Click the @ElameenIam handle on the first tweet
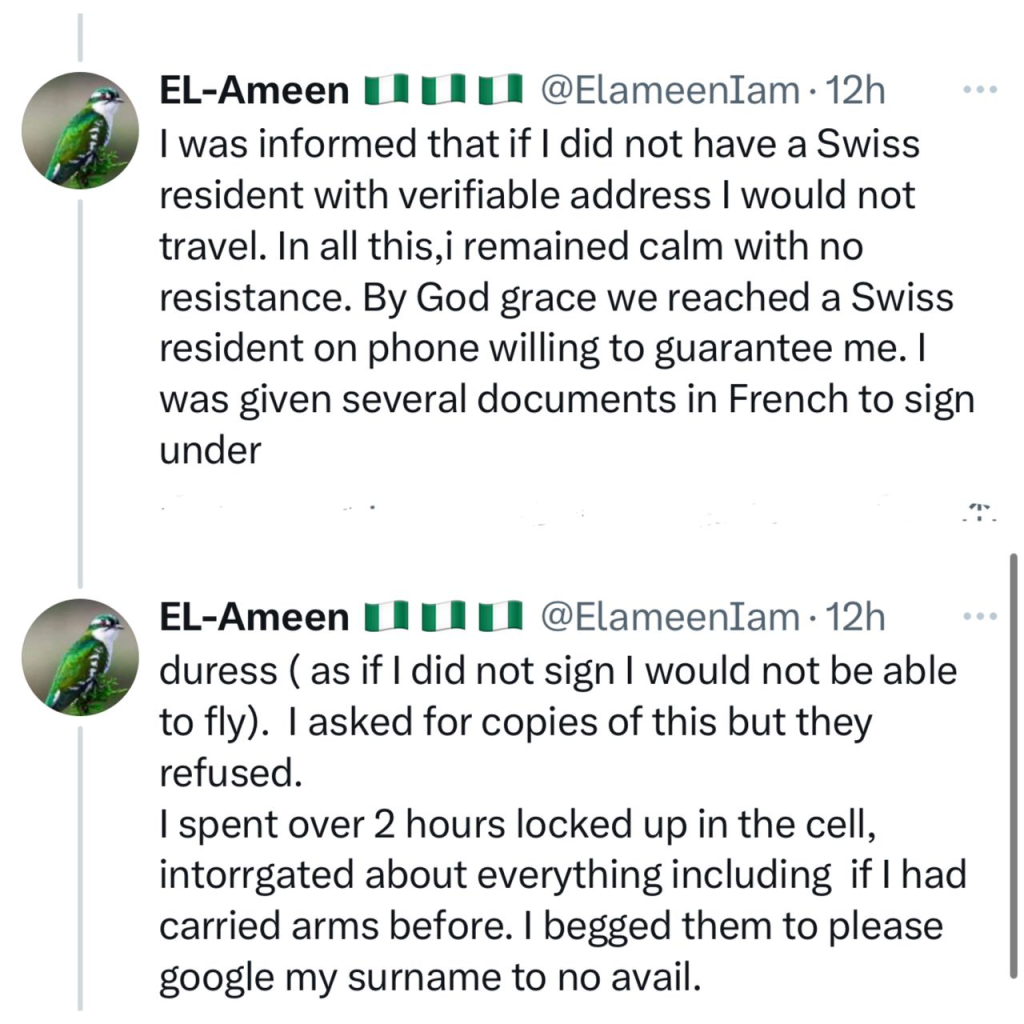Viewport: 1024px width, 1024px height. pyautogui.click(x=670, y=93)
